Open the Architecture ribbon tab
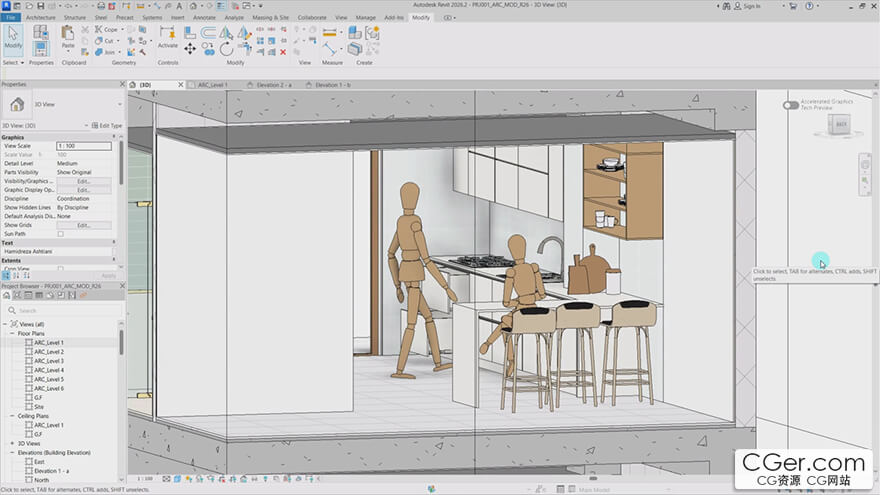The height and width of the screenshot is (495, 880). tap(40, 17)
